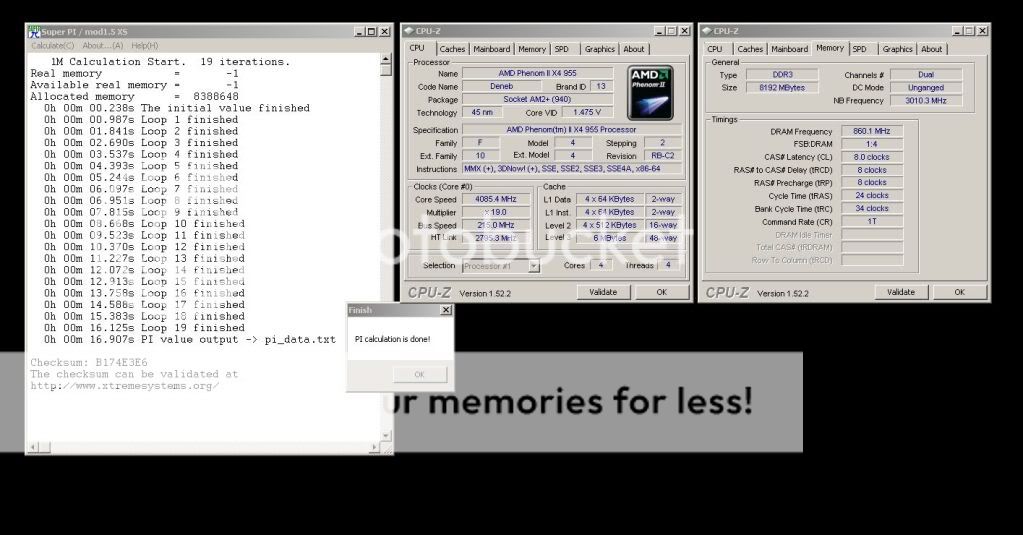Open the Calculate menu in Super PI
This screenshot has height=535, width=1023.
pyautogui.click(x=52, y=46)
